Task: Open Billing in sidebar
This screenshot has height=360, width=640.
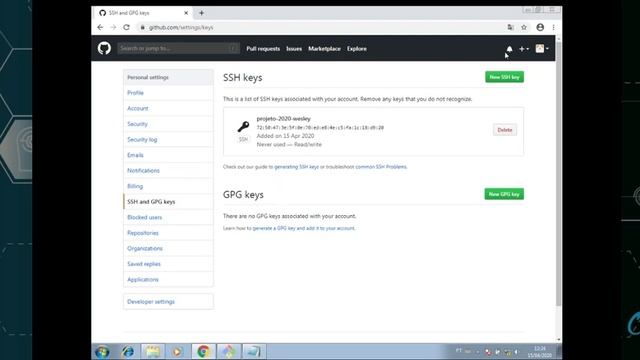Action: pyautogui.click(x=168, y=186)
